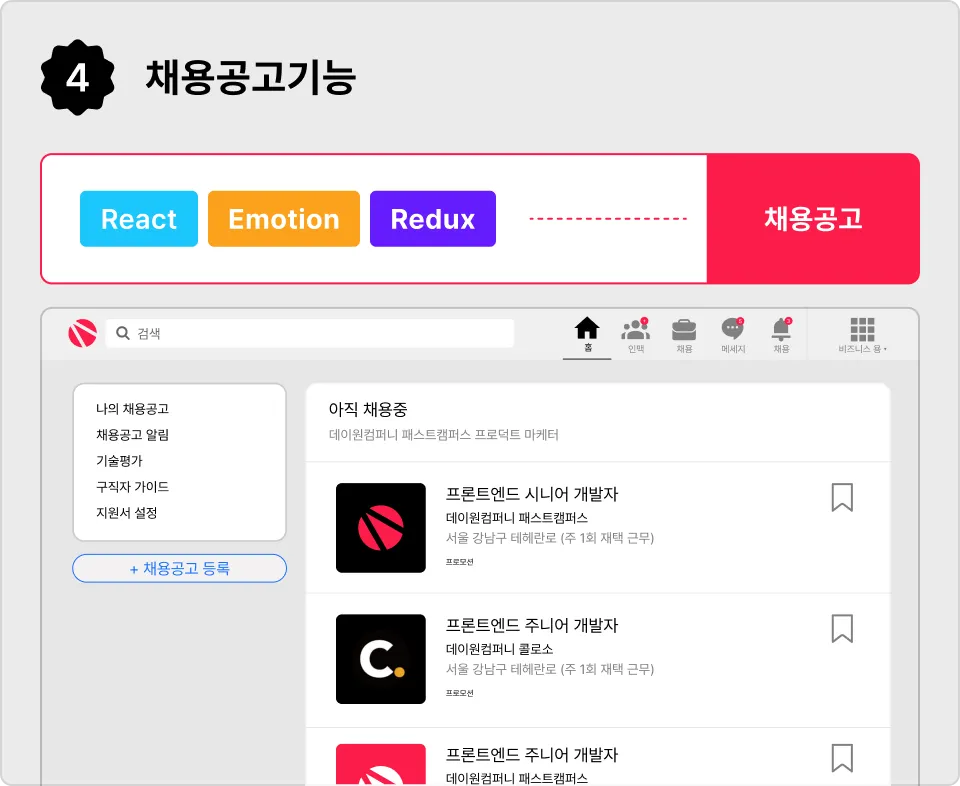Bookmark the 데이원컴퍼니 콜로소 junior job
960x786 pixels.
coord(842,628)
